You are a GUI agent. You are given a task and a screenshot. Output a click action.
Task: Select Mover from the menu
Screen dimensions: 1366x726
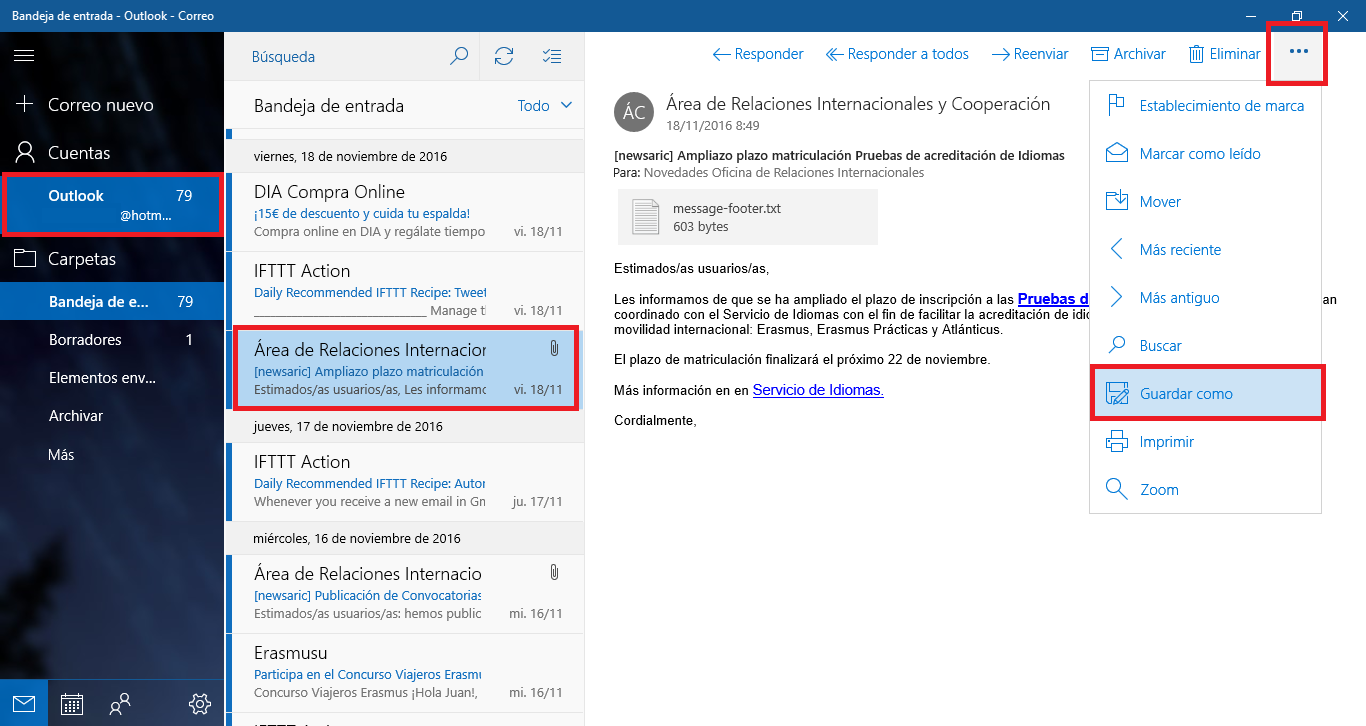(x=1205, y=201)
